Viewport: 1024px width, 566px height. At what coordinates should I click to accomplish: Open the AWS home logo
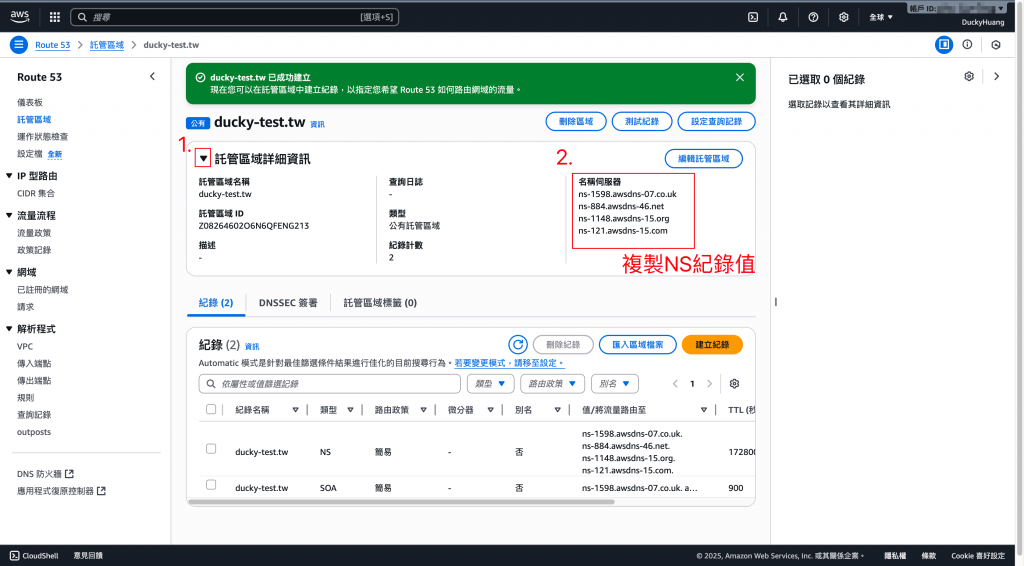20,16
